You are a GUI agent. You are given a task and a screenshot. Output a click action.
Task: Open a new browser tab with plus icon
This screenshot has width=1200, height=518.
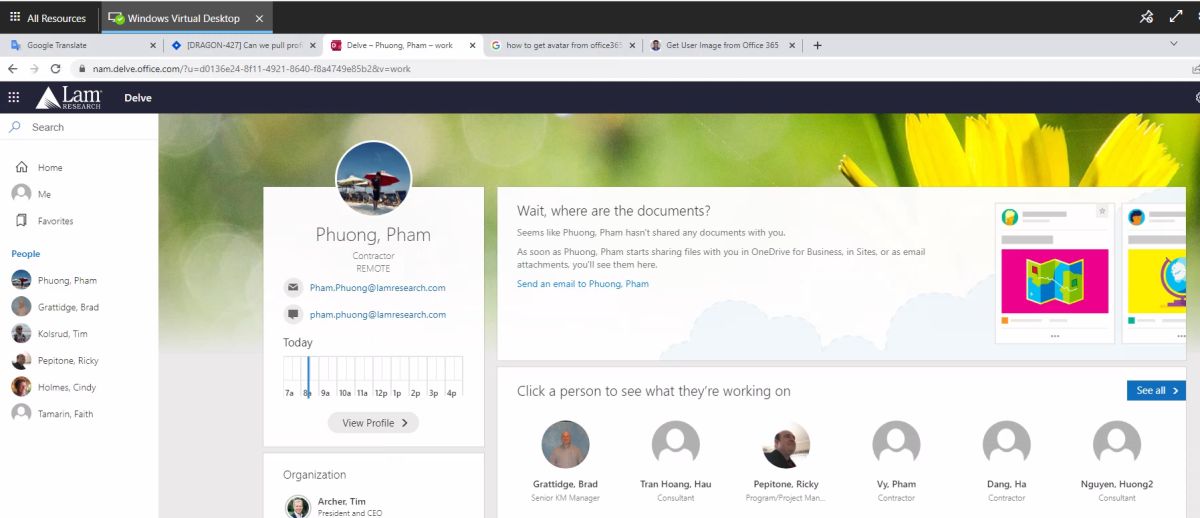817,45
